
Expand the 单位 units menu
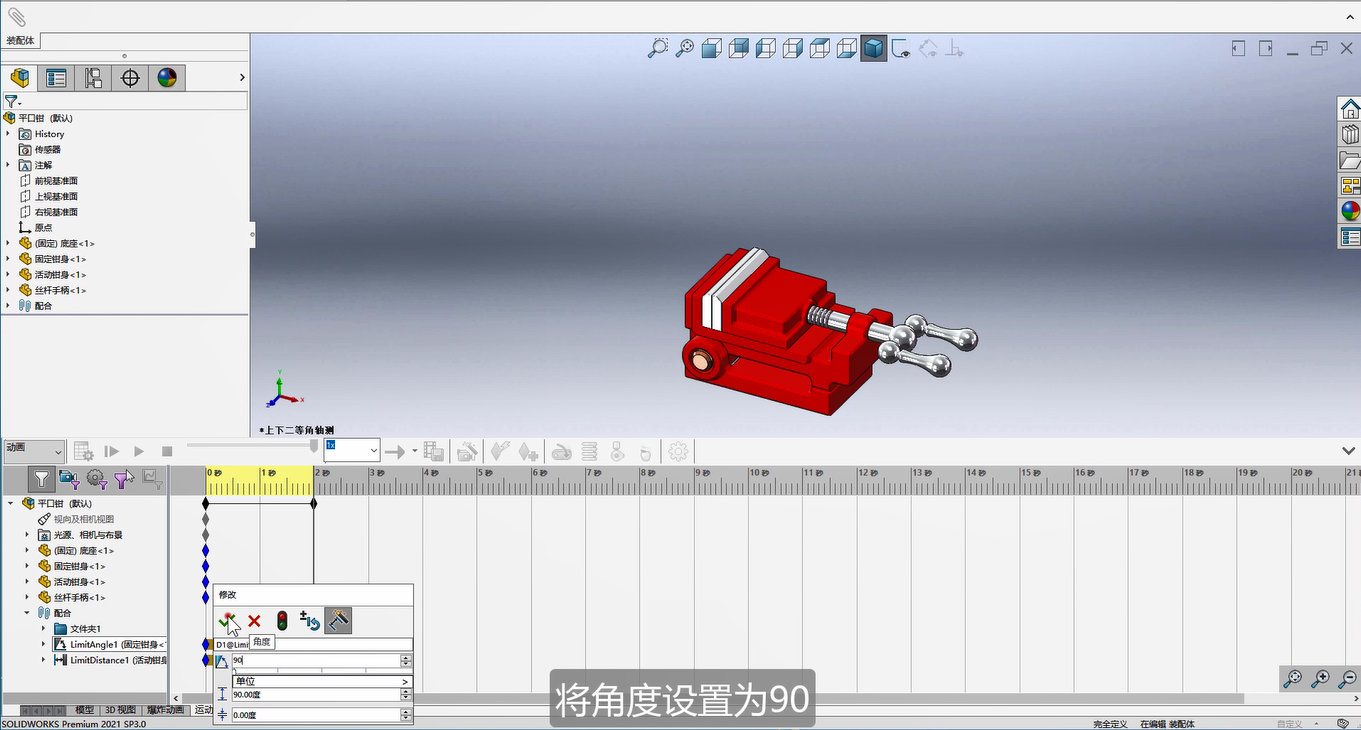322,681
